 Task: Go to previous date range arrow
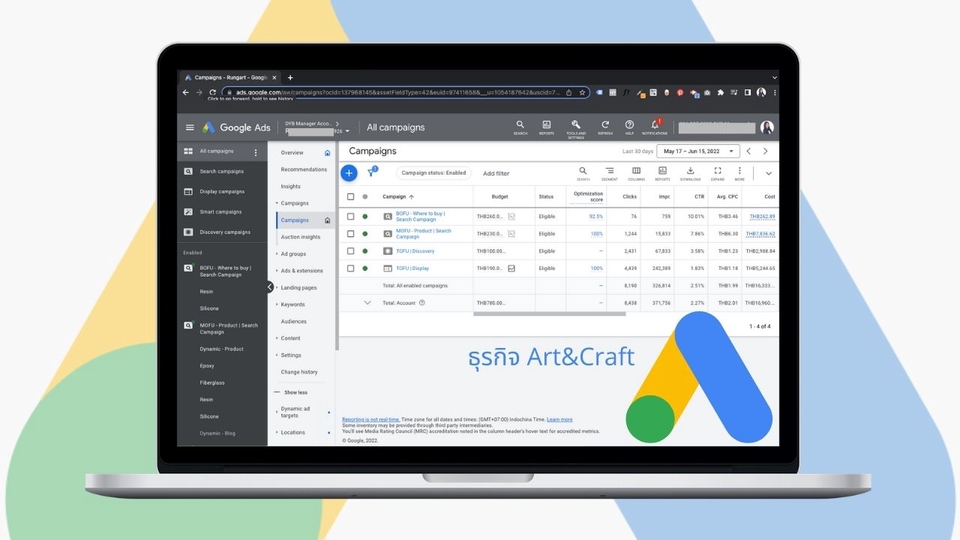pyautogui.click(x=749, y=151)
